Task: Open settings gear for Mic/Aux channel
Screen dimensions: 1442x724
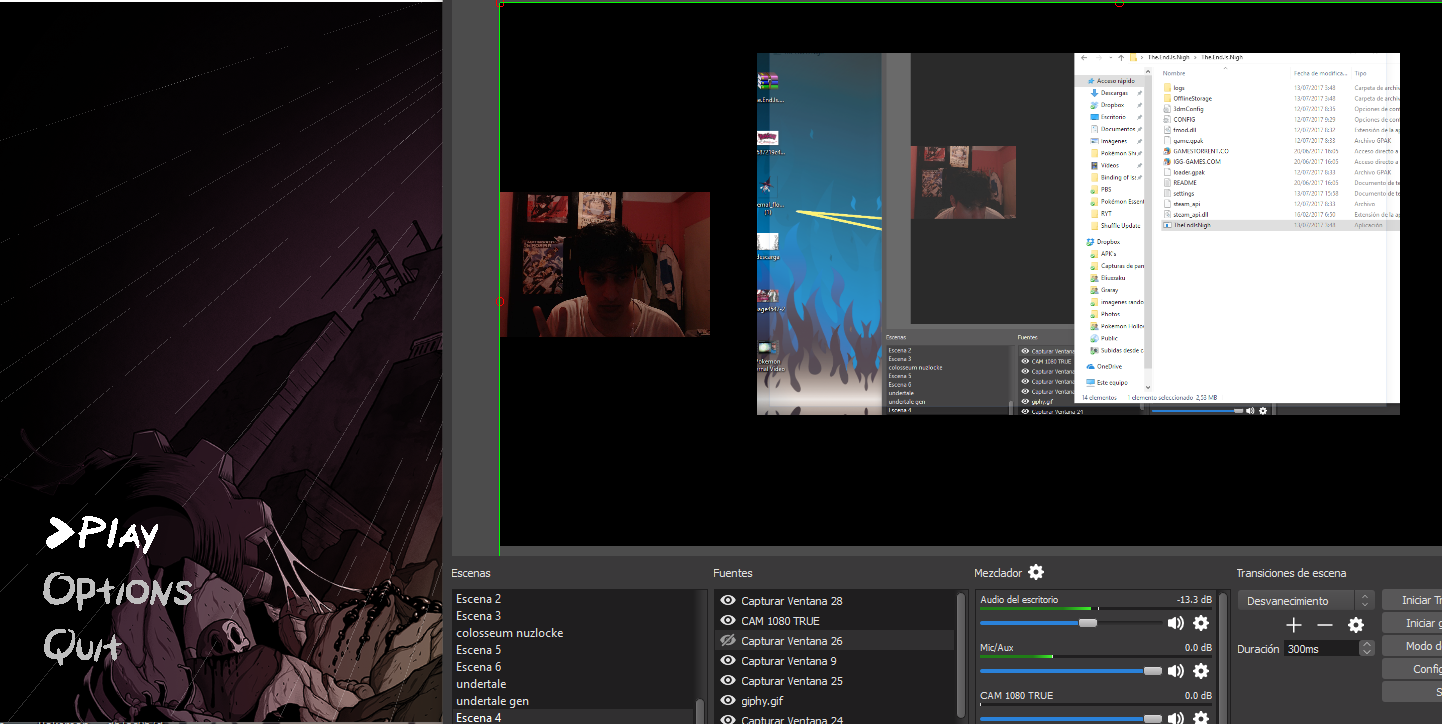Action: tap(1201, 671)
